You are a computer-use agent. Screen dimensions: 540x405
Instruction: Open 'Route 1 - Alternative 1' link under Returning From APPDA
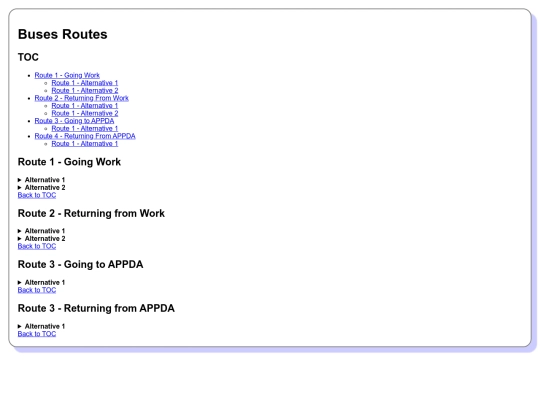click(x=85, y=143)
